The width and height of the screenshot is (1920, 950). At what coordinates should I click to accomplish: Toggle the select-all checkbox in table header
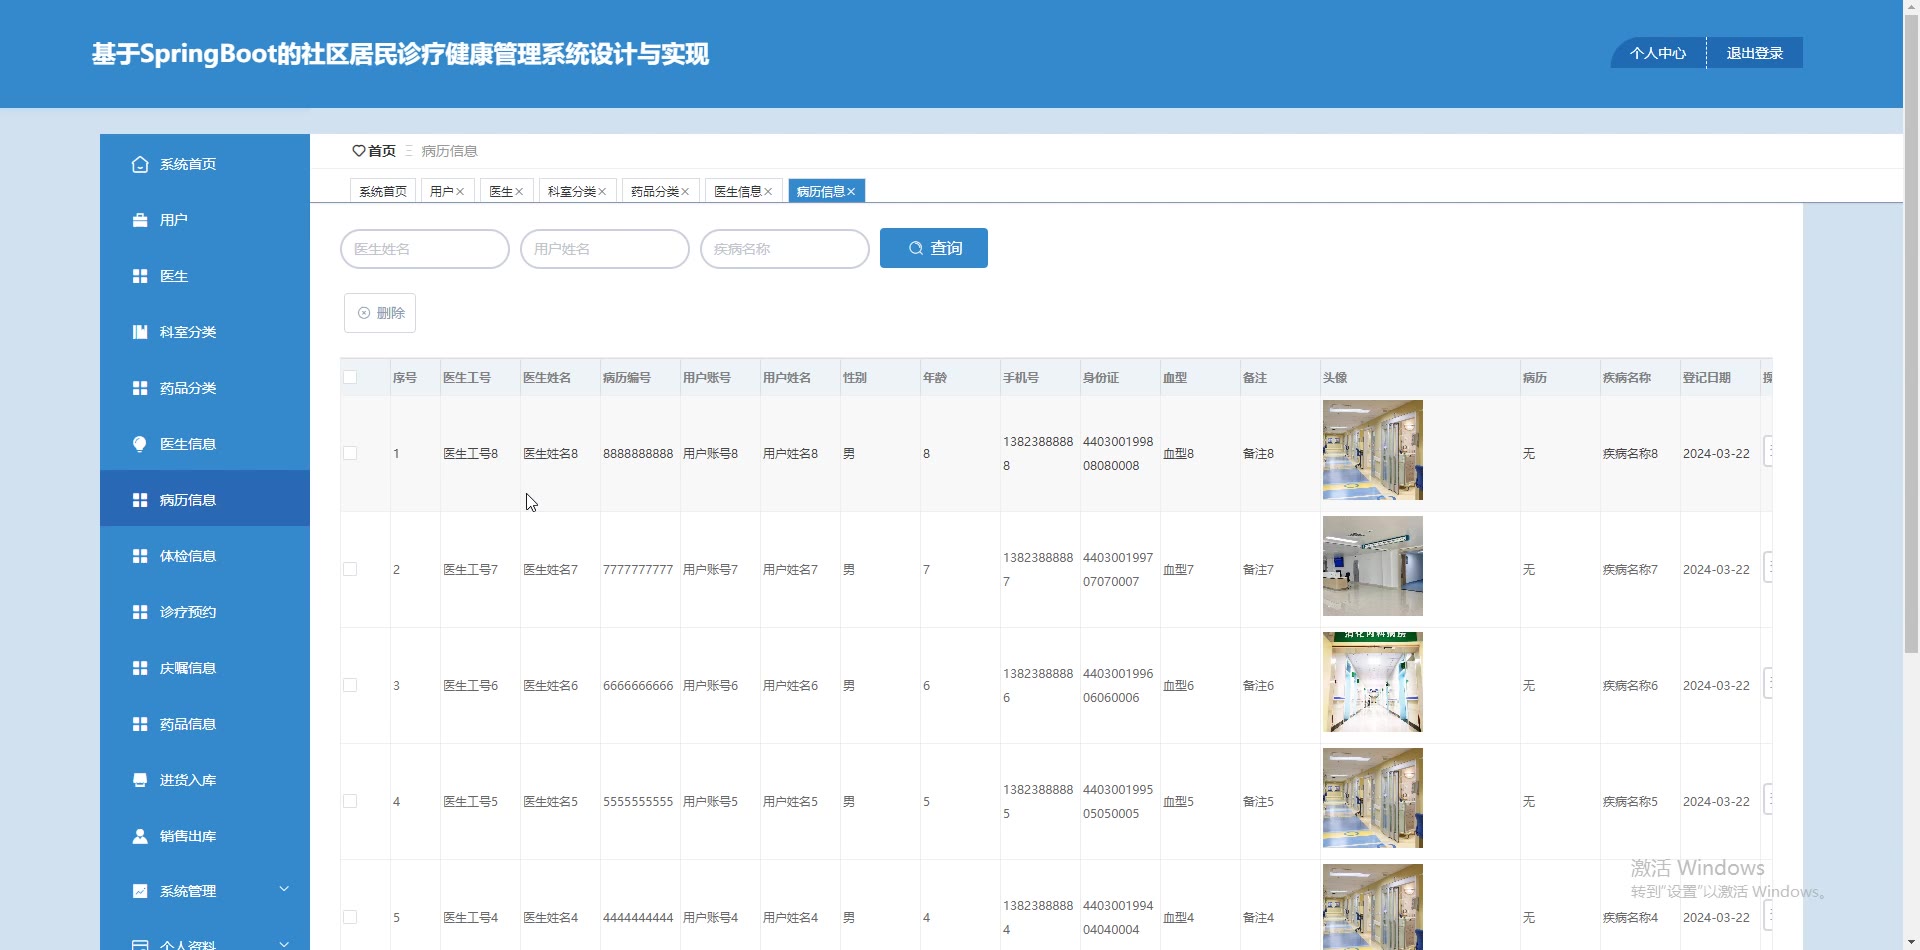[350, 377]
